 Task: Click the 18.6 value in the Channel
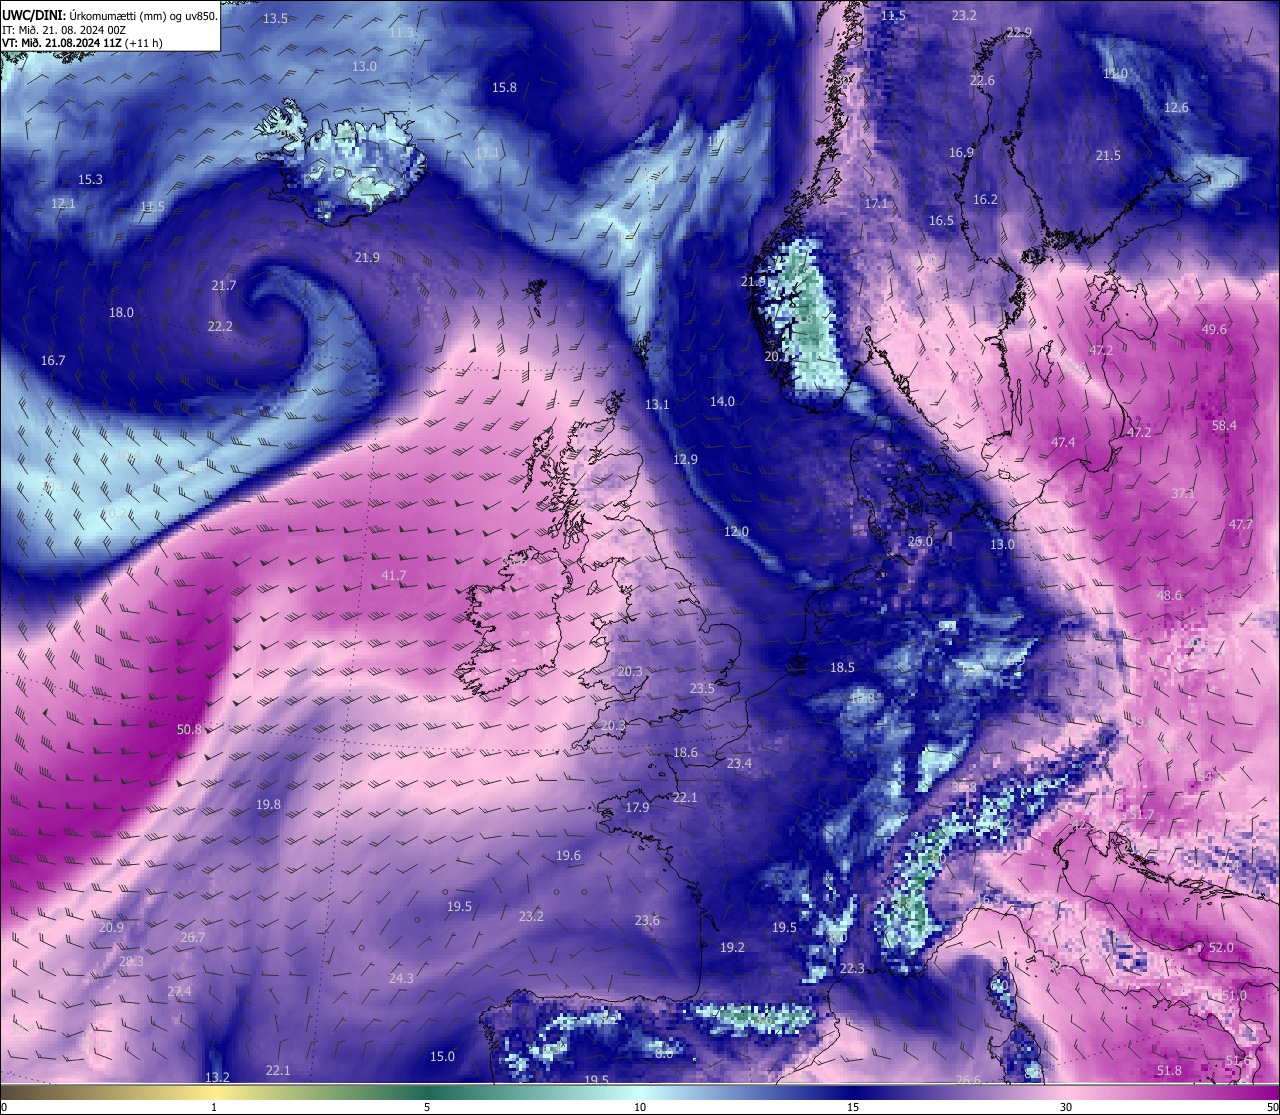tap(685, 753)
